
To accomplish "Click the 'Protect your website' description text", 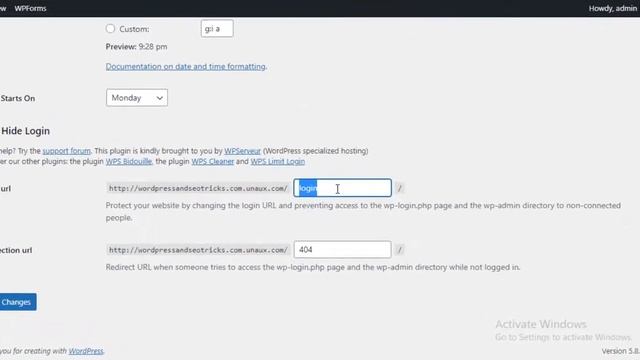I will [x=363, y=211].
